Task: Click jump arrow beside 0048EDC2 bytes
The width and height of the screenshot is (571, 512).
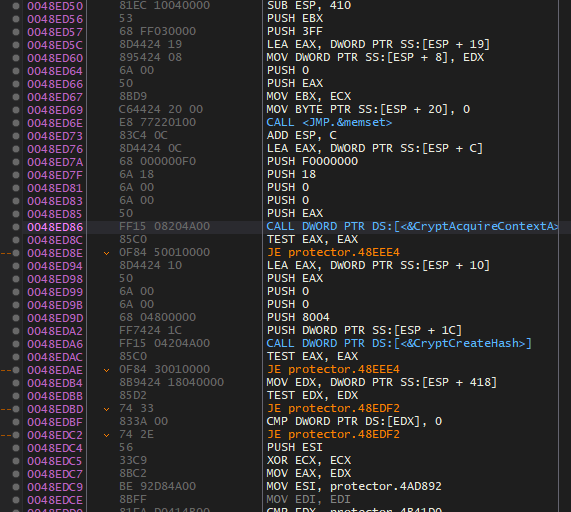Action: click(106, 435)
